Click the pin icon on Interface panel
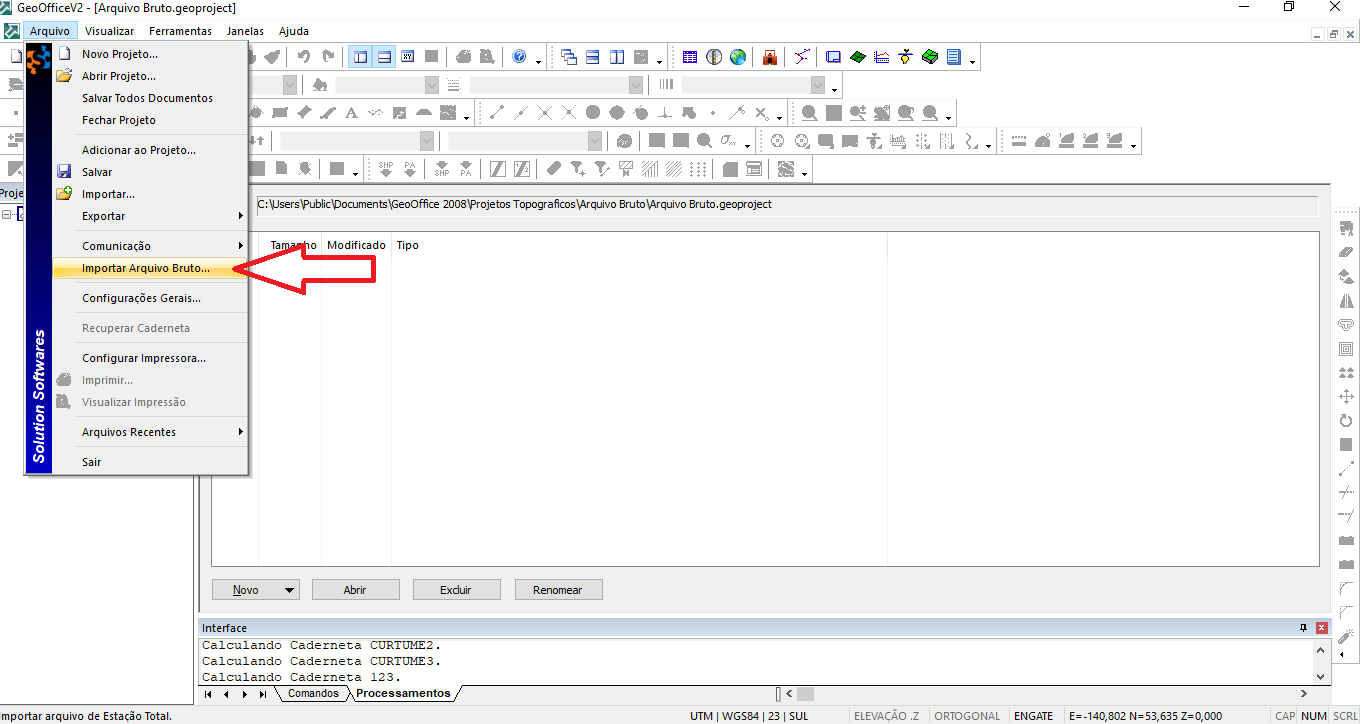Image resolution: width=1360 pixels, height=724 pixels. pos(1303,628)
